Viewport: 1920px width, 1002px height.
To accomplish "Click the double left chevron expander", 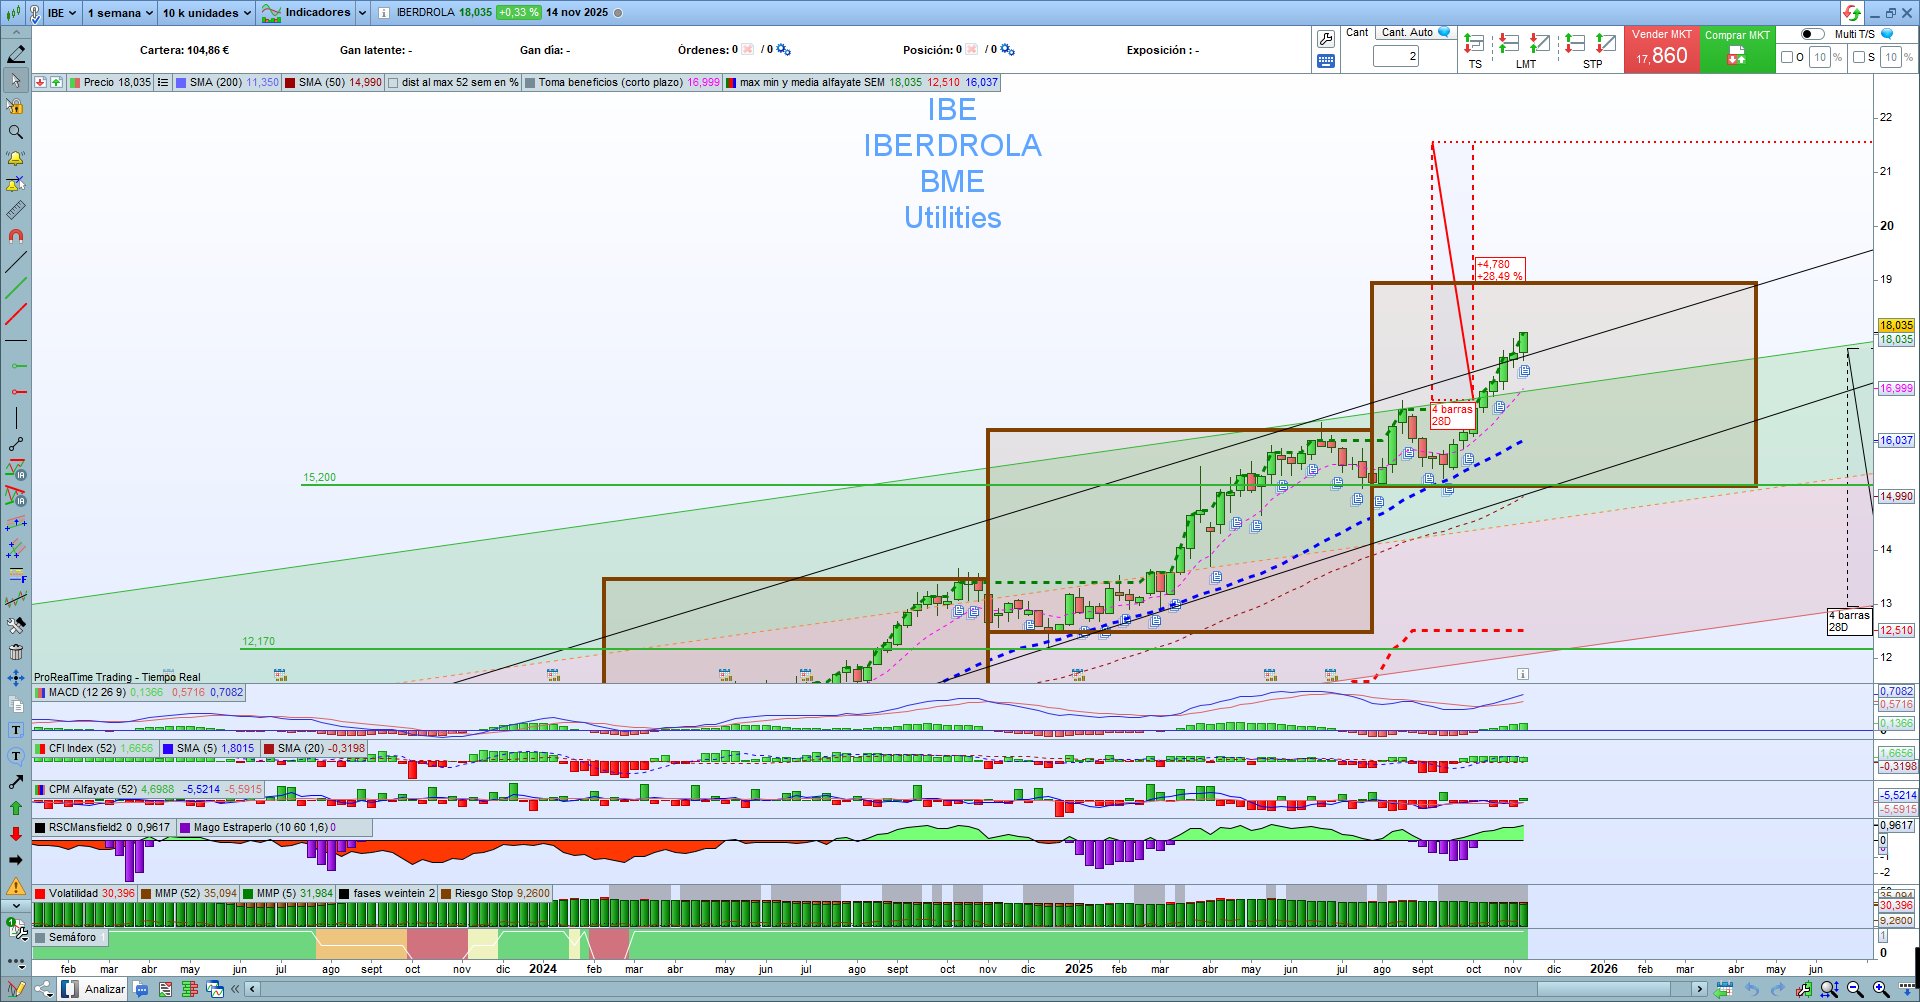I will 236,989.
